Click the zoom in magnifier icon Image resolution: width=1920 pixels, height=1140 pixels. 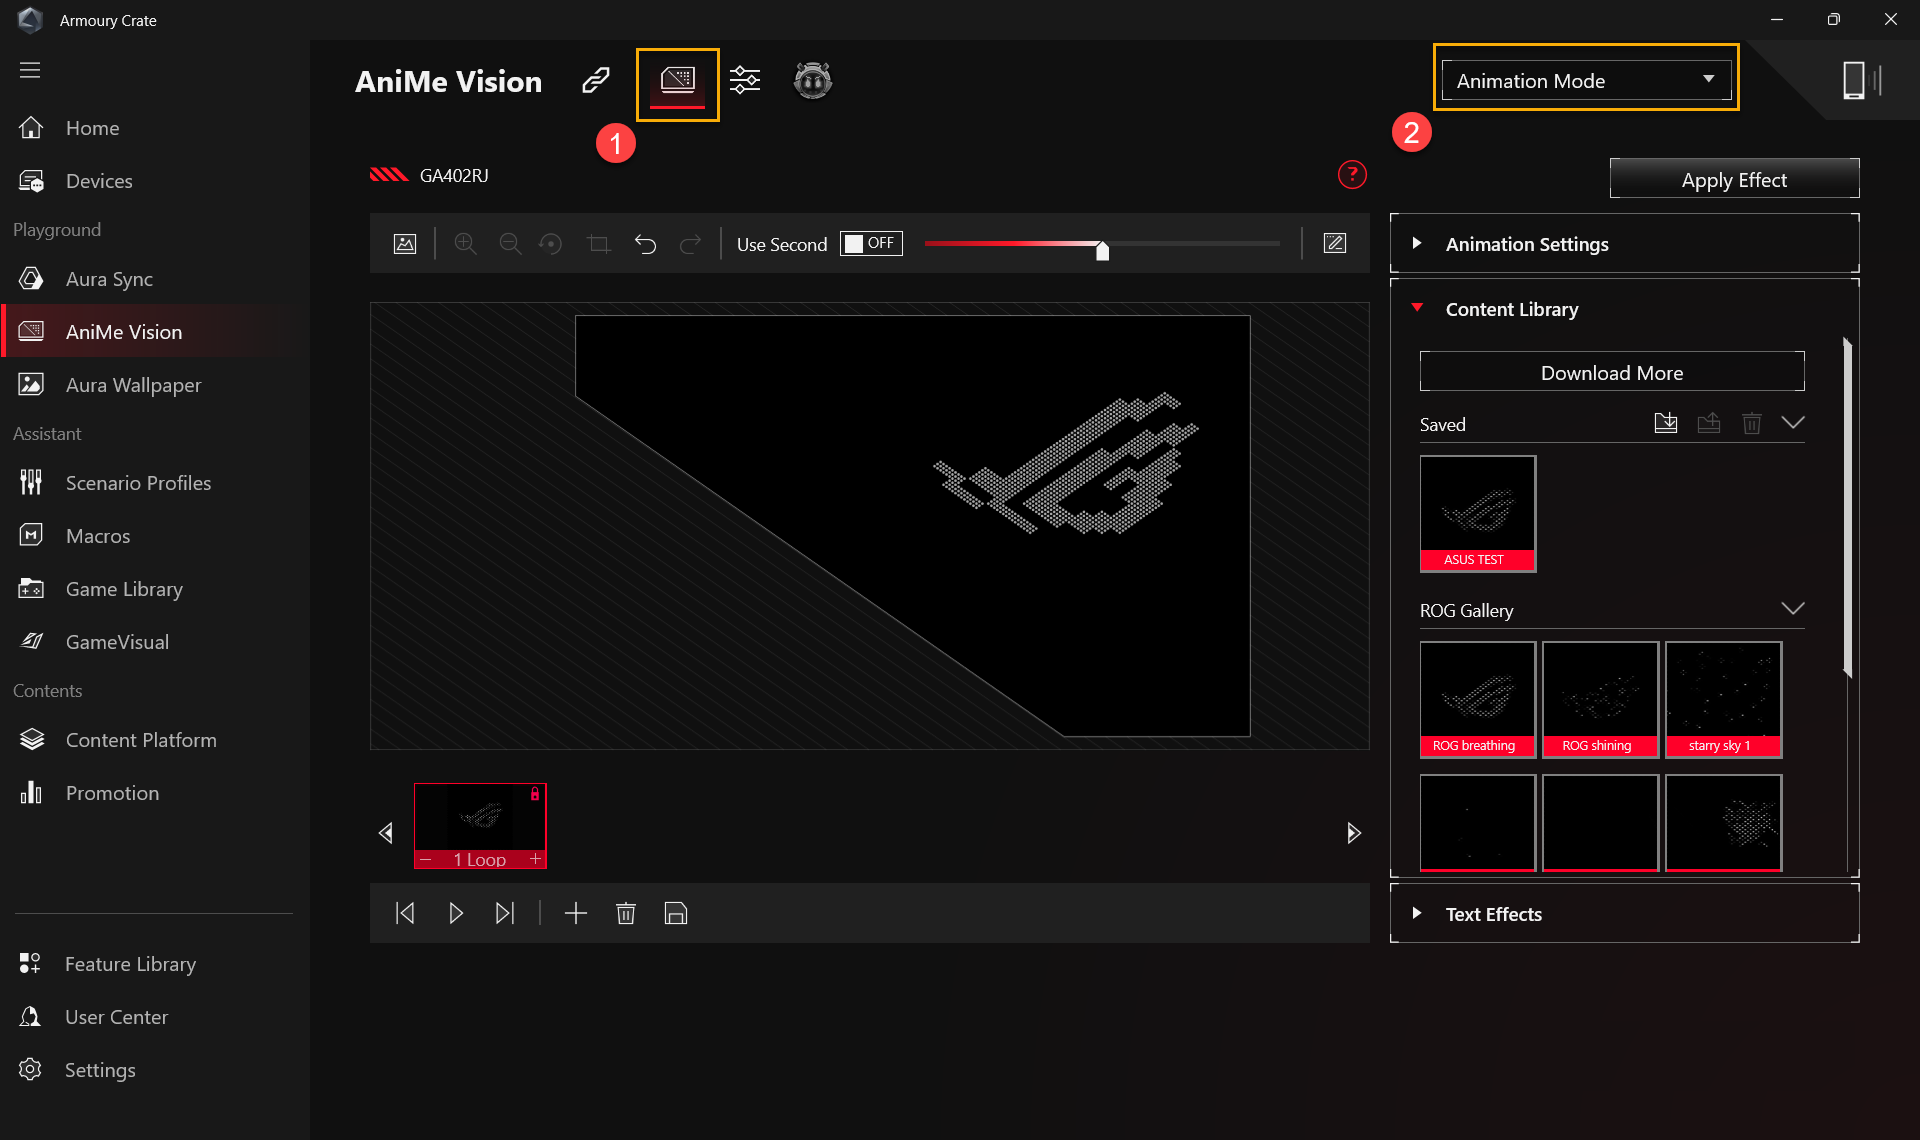[x=465, y=244]
